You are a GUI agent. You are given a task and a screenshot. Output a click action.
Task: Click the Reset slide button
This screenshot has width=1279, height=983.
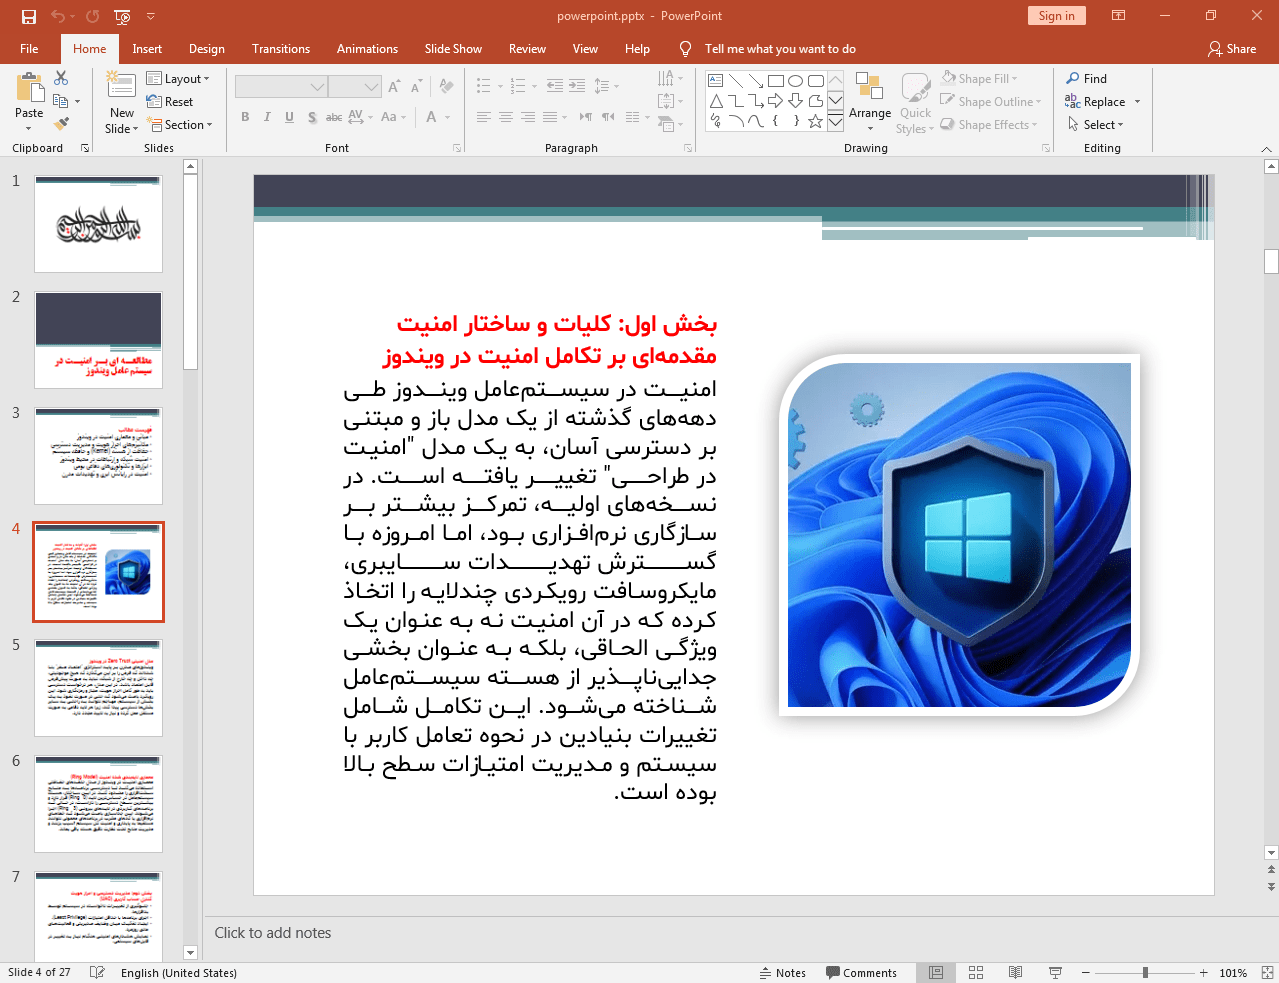[170, 102]
